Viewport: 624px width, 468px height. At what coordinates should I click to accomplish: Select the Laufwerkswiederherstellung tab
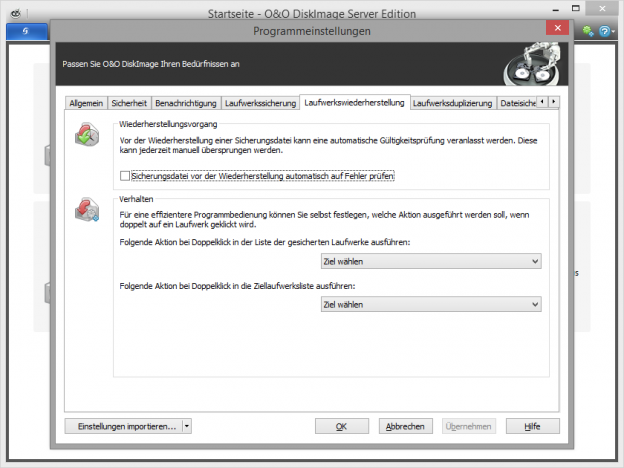354,102
